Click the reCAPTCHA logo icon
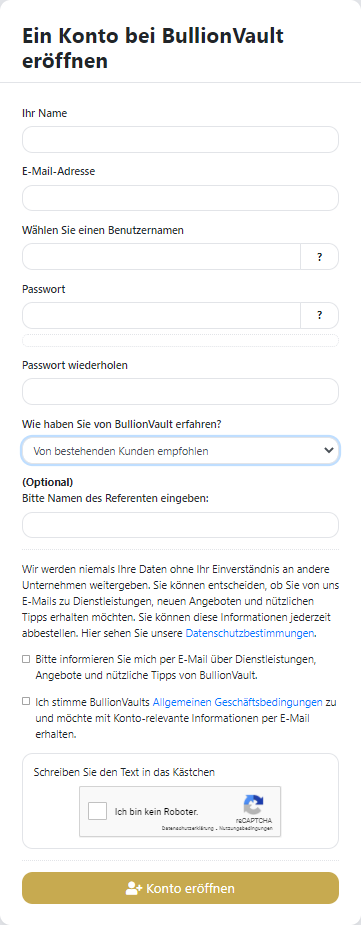361x925 pixels. pyautogui.click(x=253, y=805)
